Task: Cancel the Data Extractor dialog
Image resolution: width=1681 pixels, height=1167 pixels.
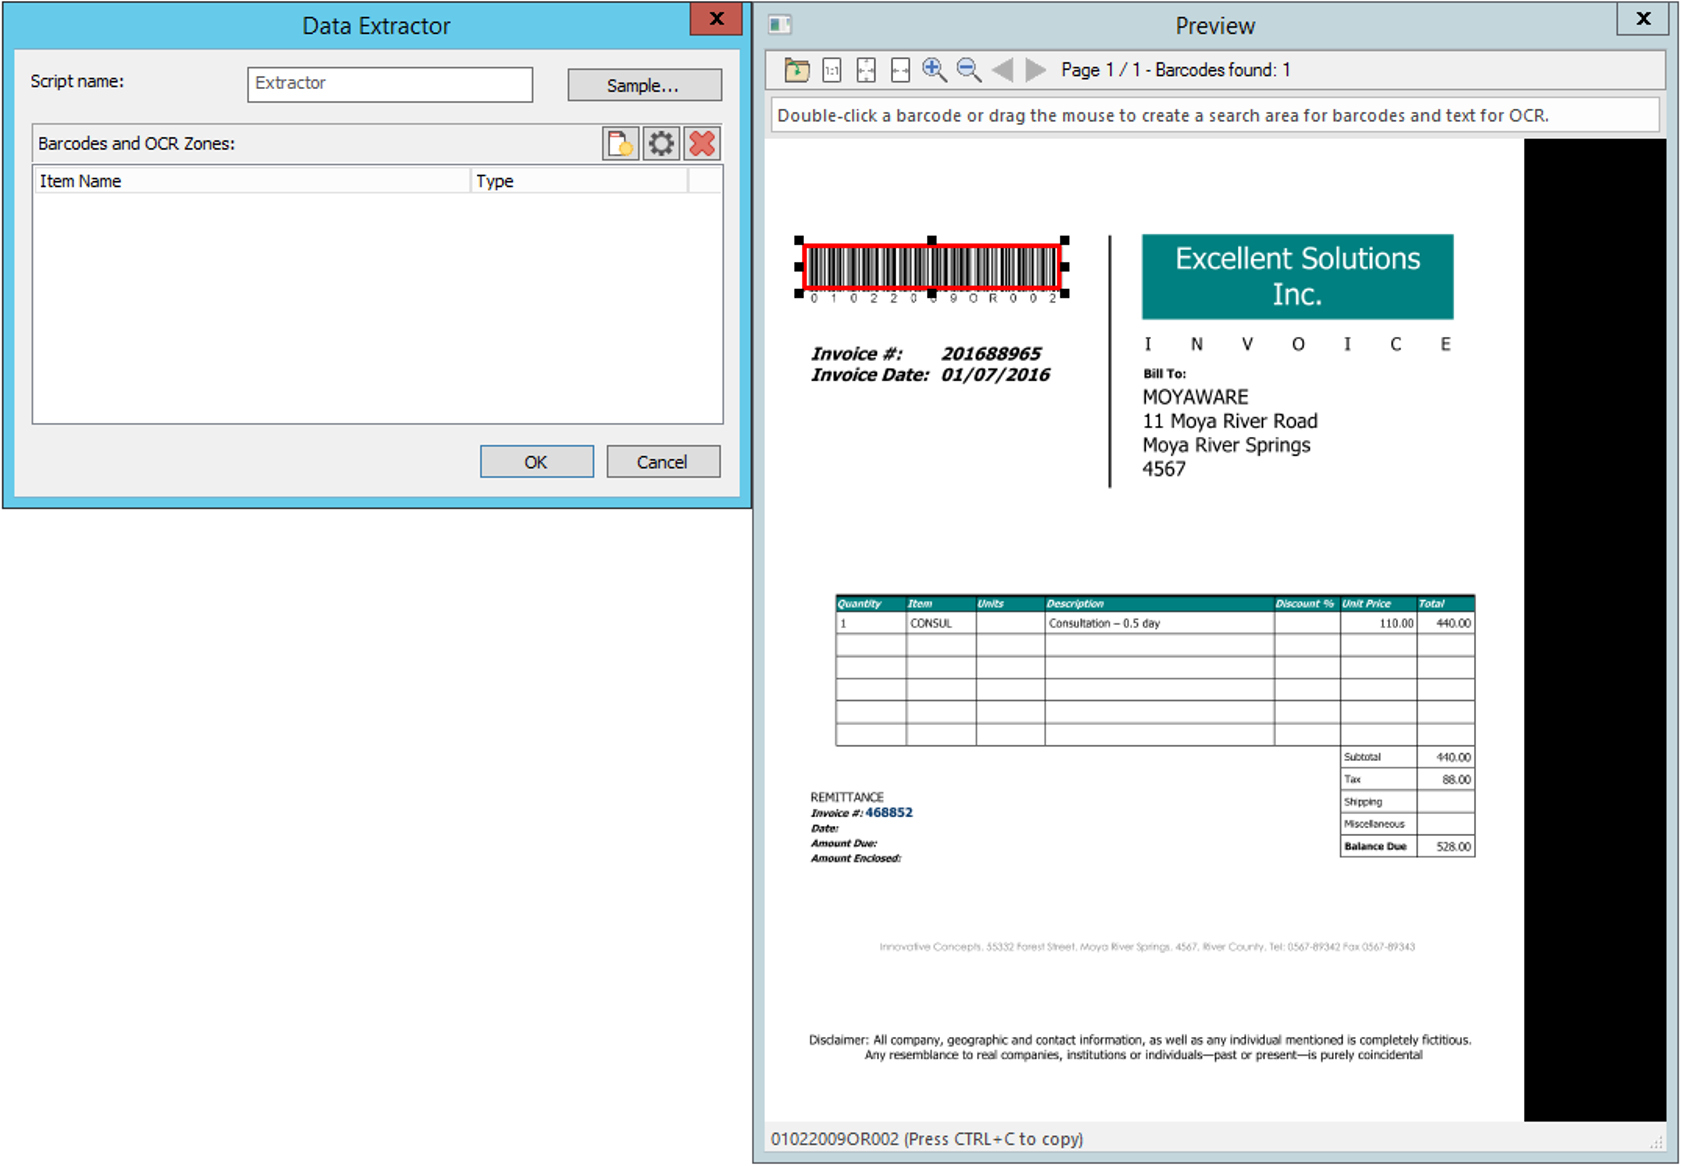Action: (x=663, y=461)
